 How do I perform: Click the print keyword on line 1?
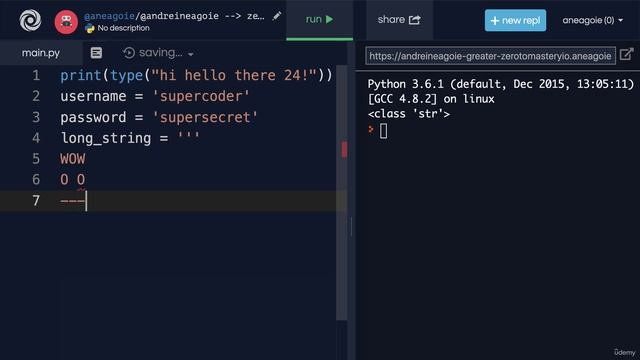click(x=81, y=76)
